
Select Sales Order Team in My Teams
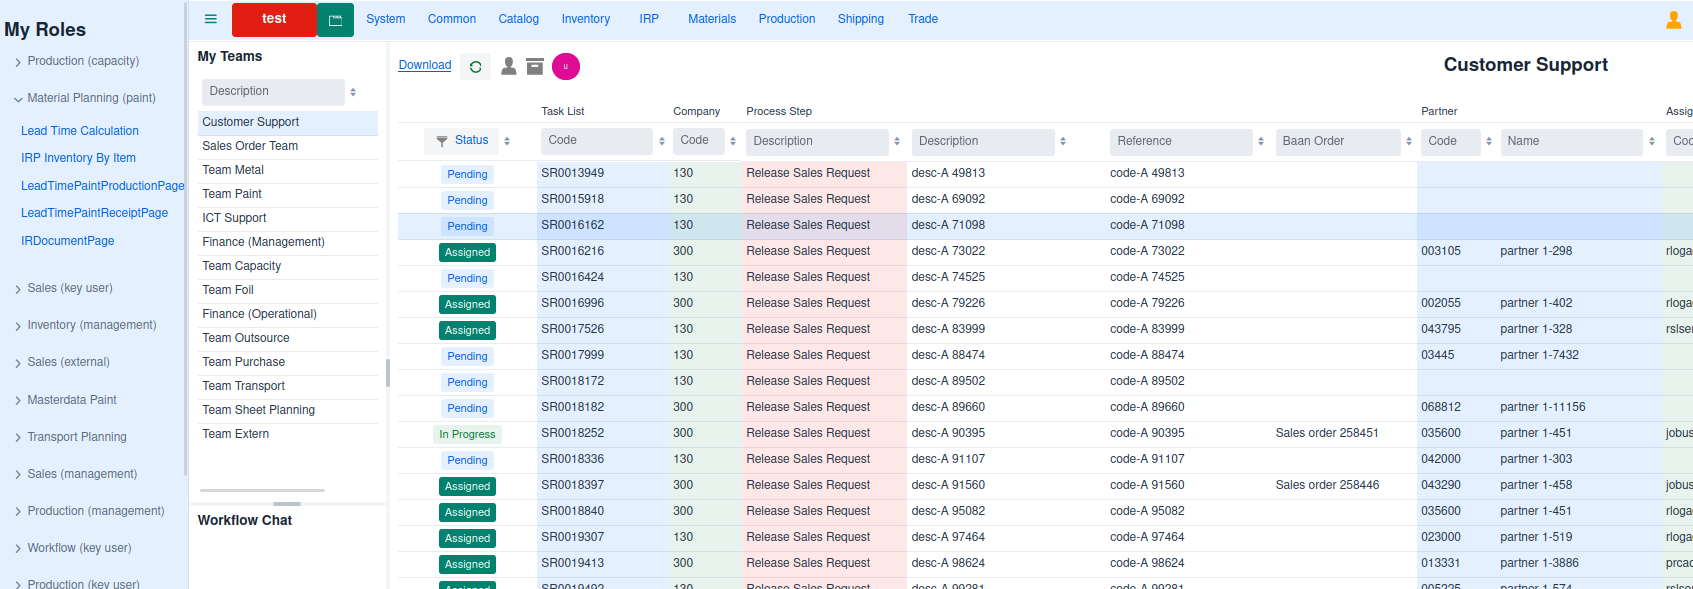click(x=288, y=146)
